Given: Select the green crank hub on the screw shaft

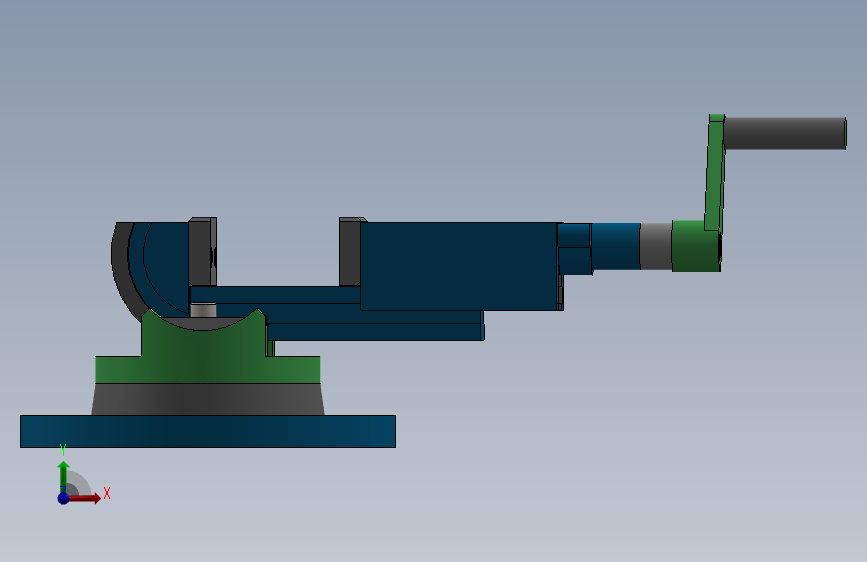Looking at the screenshot, I should point(696,246).
